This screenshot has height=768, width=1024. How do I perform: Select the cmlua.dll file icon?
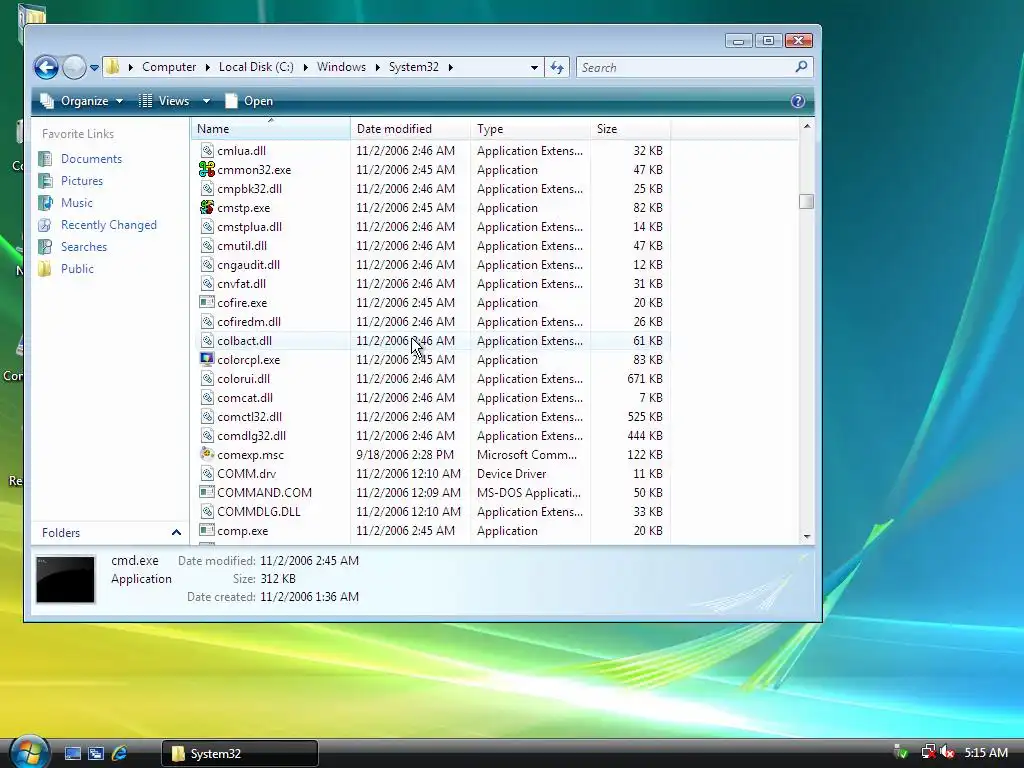[x=207, y=151]
